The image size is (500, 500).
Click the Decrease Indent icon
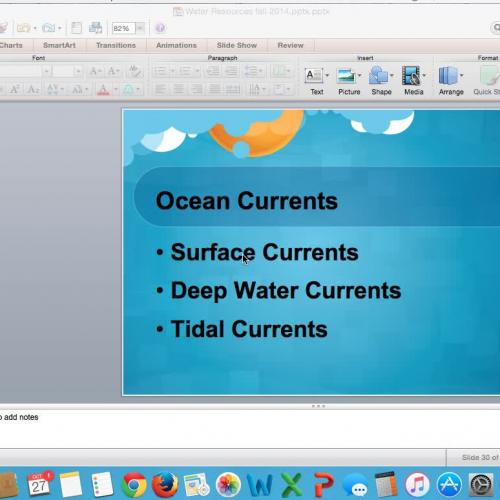click(x=212, y=71)
